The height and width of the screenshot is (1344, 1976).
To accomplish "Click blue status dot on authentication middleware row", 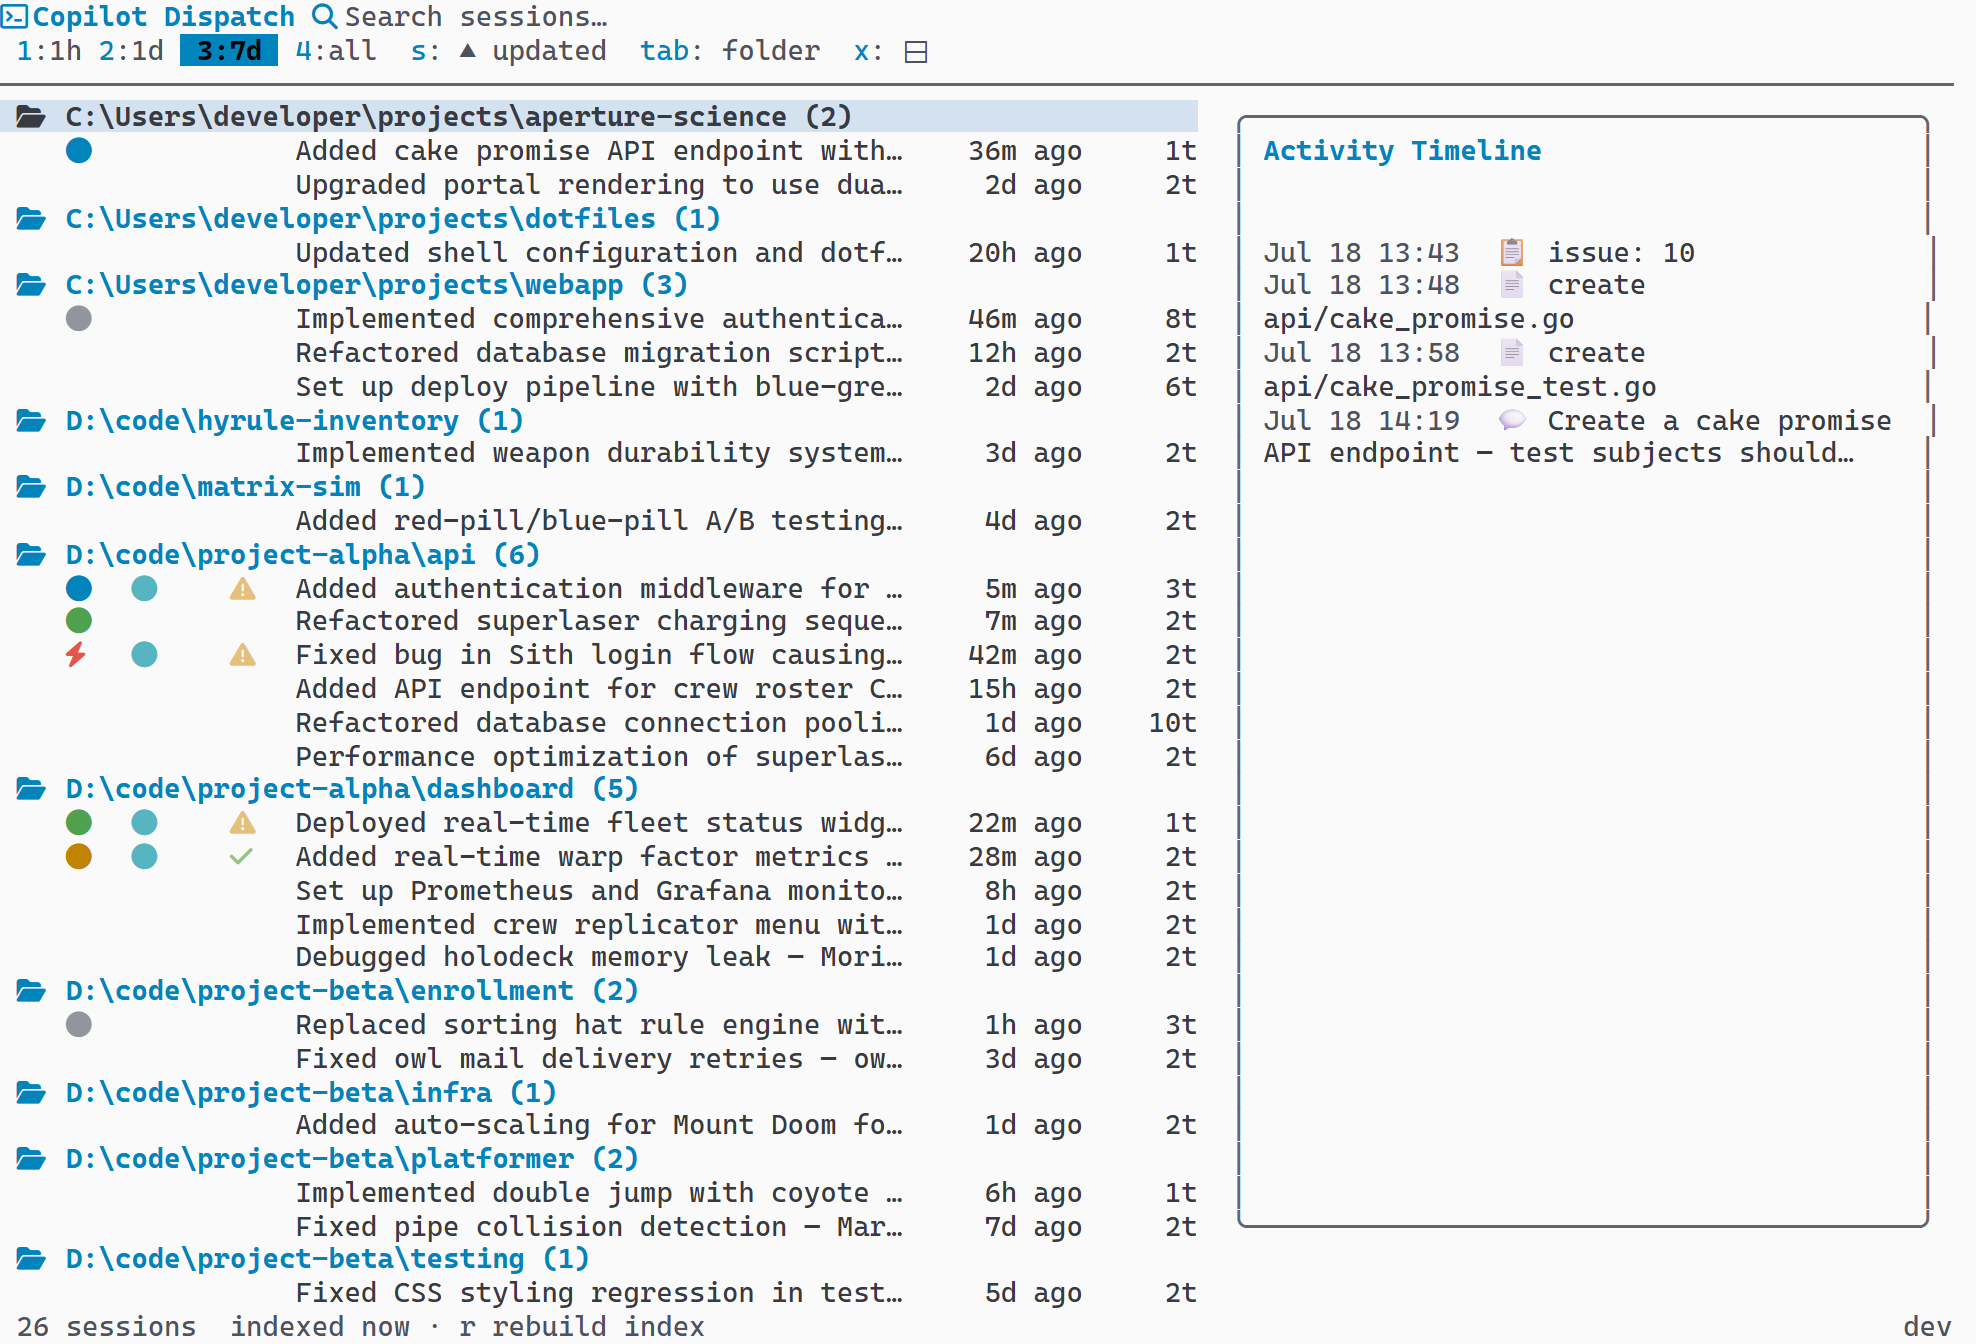I will pyautogui.click(x=79, y=589).
